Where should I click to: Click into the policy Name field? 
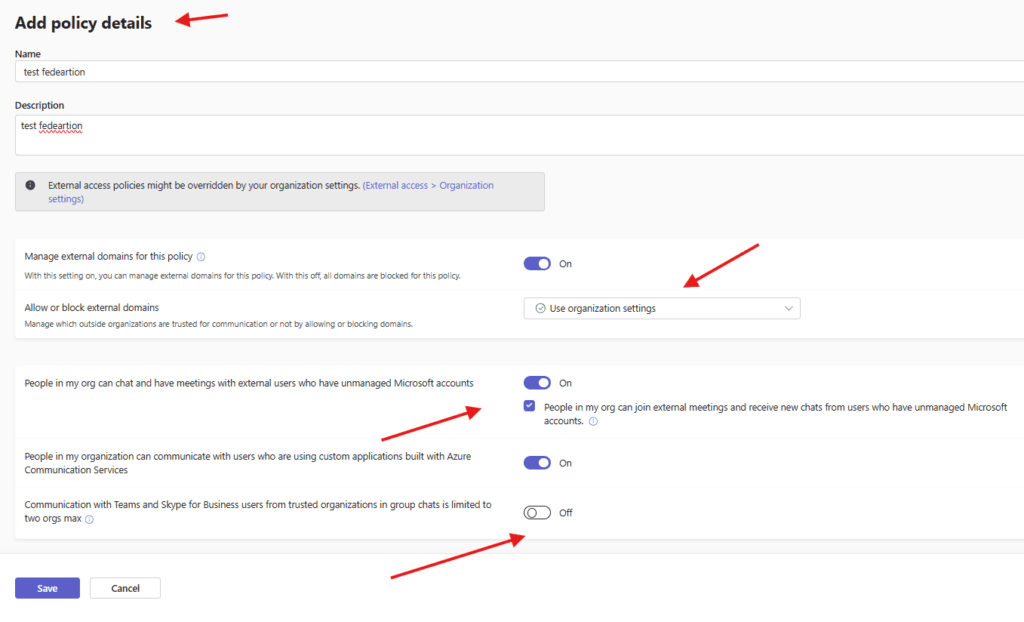coord(518,72)
